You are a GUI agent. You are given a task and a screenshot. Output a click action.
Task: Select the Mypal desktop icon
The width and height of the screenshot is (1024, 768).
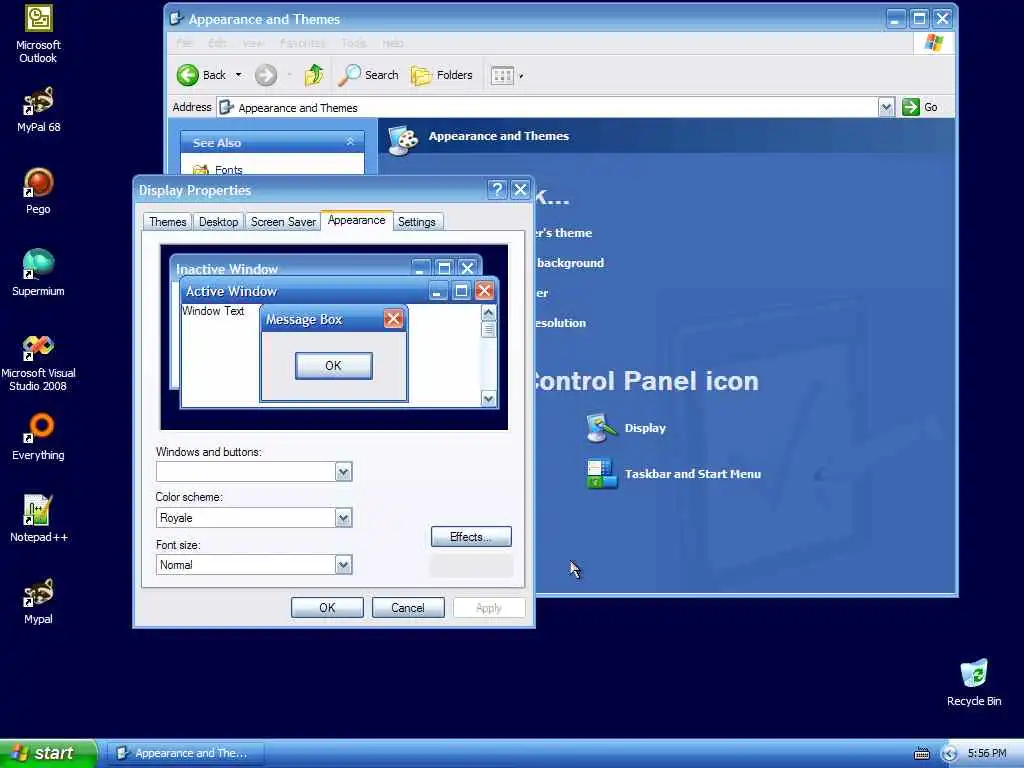38,601
